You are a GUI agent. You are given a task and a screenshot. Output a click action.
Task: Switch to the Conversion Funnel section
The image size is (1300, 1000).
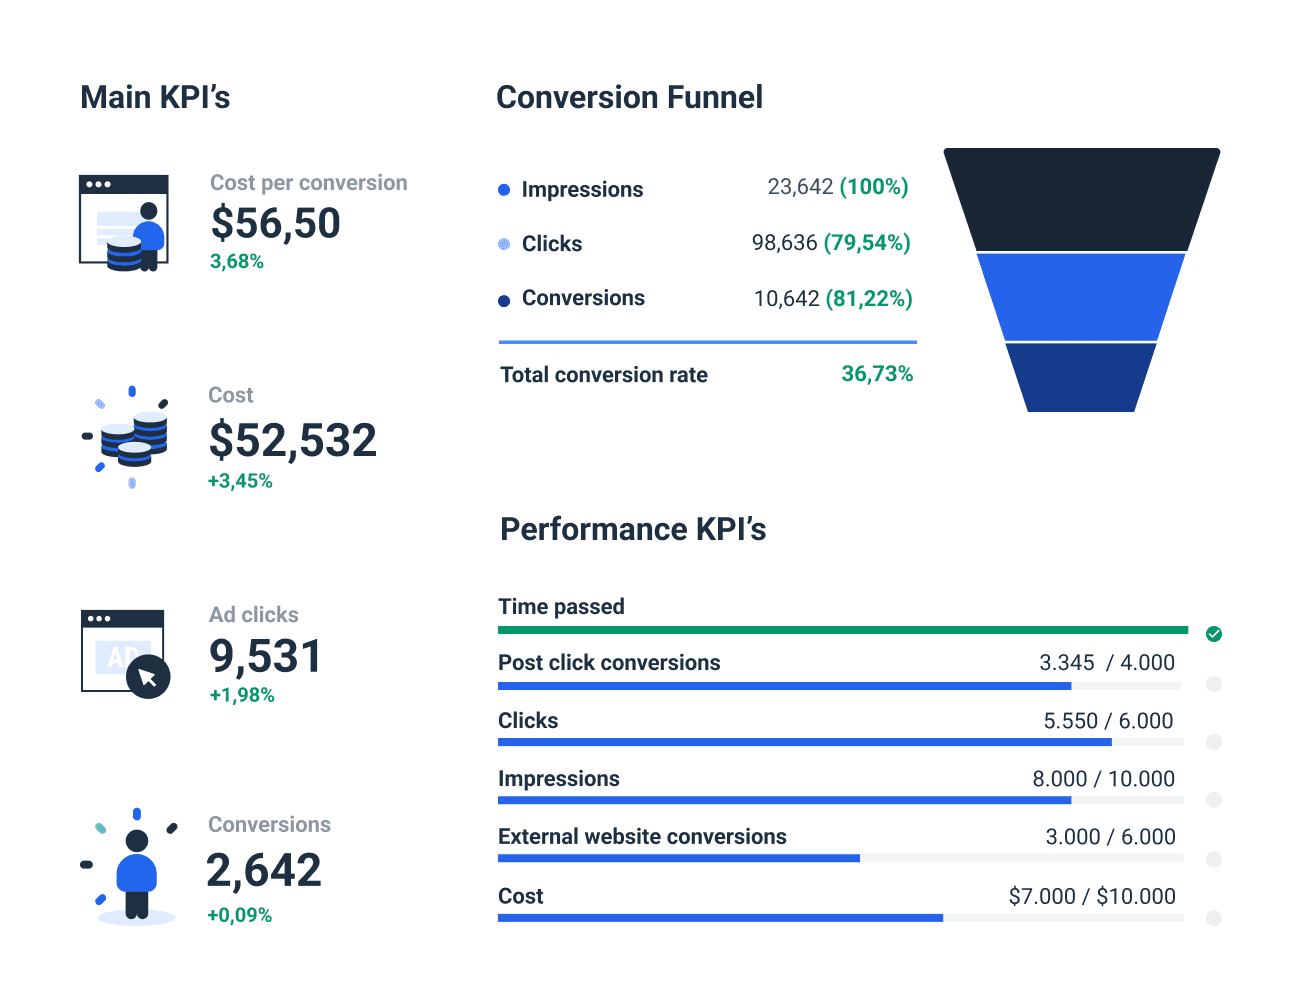(629, 97)
